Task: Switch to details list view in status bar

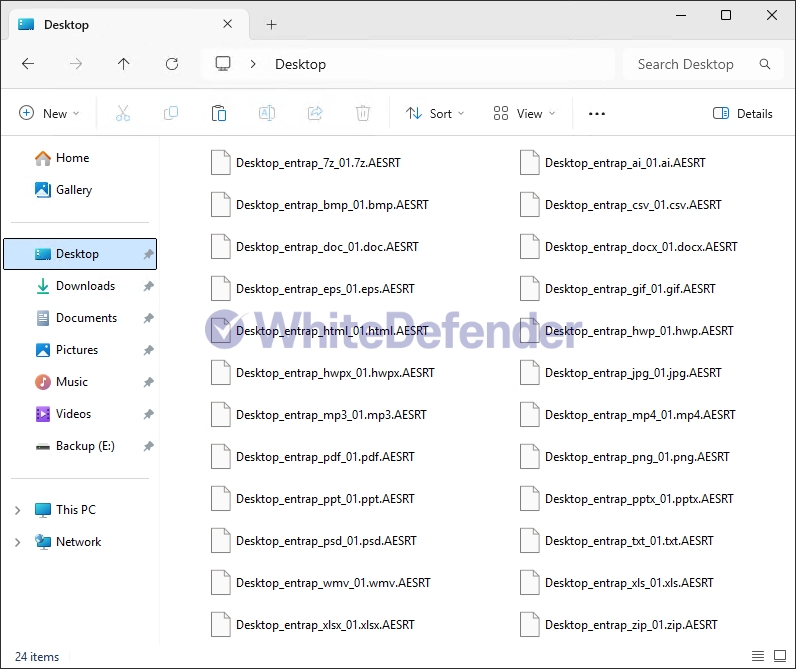Action: click(756, 656)
